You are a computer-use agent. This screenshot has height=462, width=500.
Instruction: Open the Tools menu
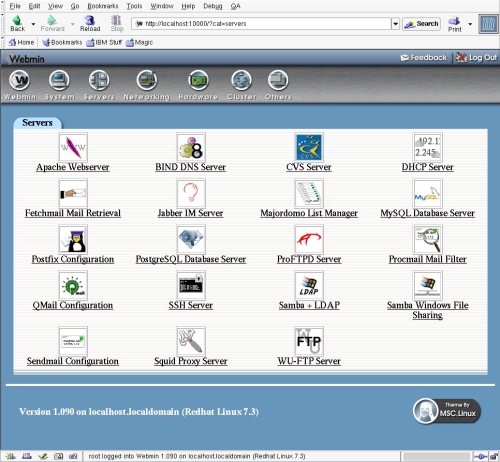(134, 6)
